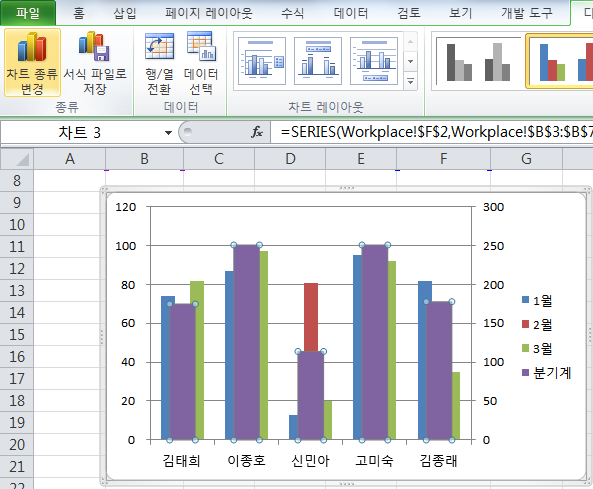Click the chart's top border resize handle
Screen dimensions: 593x489
pyautogui.click(x=346, y=188)
